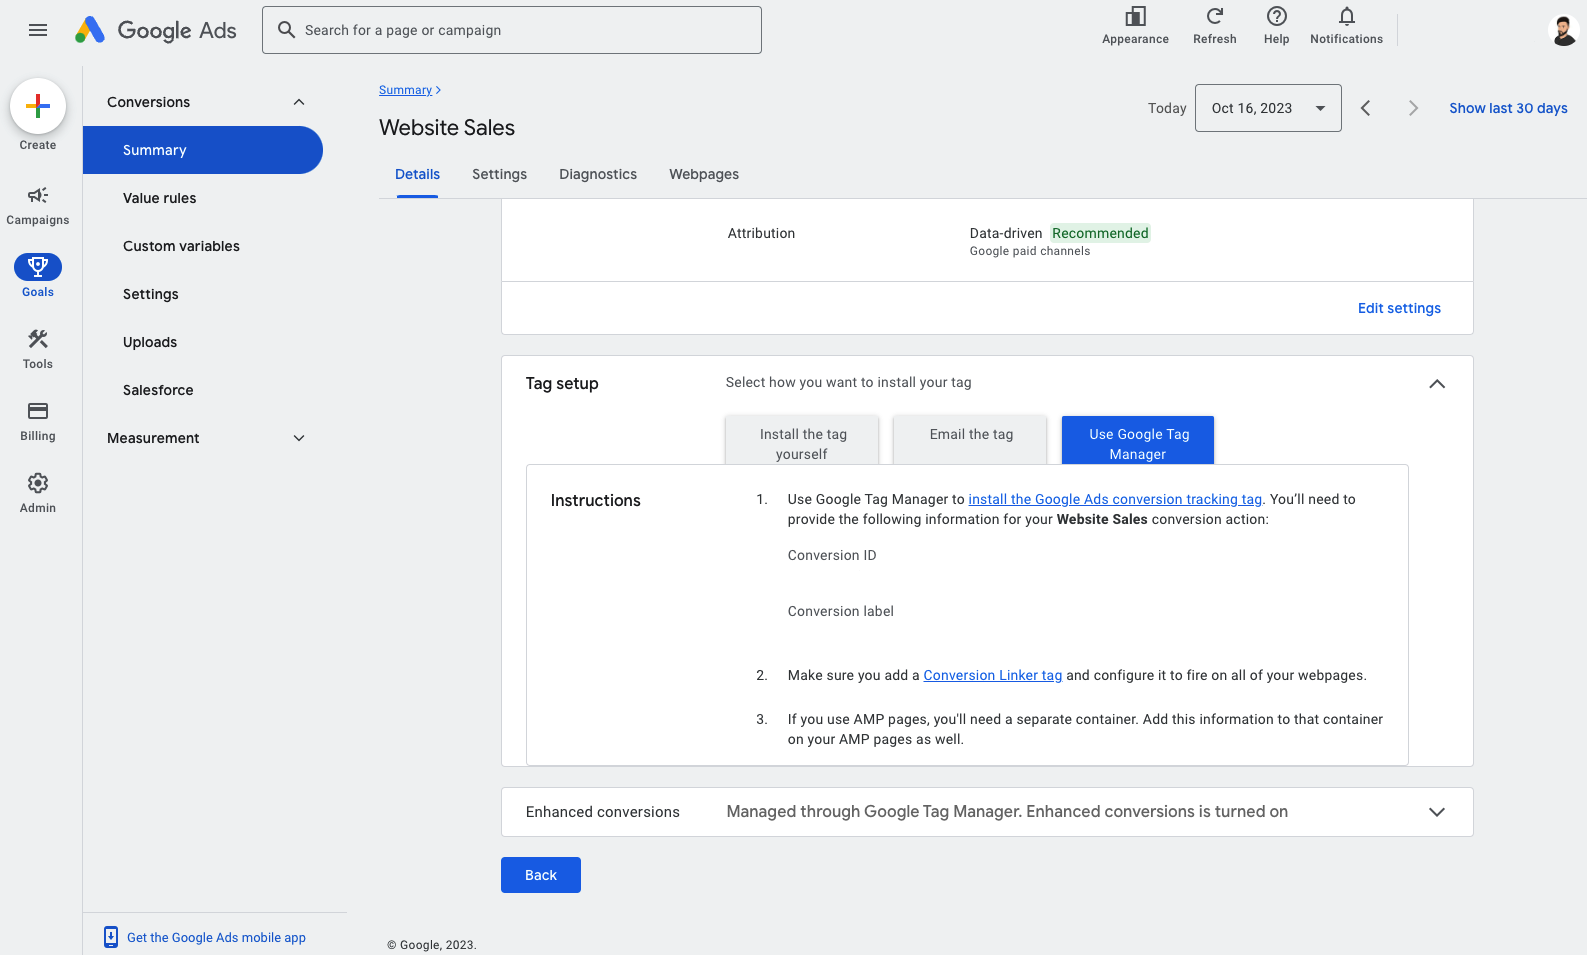Click the Today label
Screen dimensions: 1587x955
tap(1167, 108)
